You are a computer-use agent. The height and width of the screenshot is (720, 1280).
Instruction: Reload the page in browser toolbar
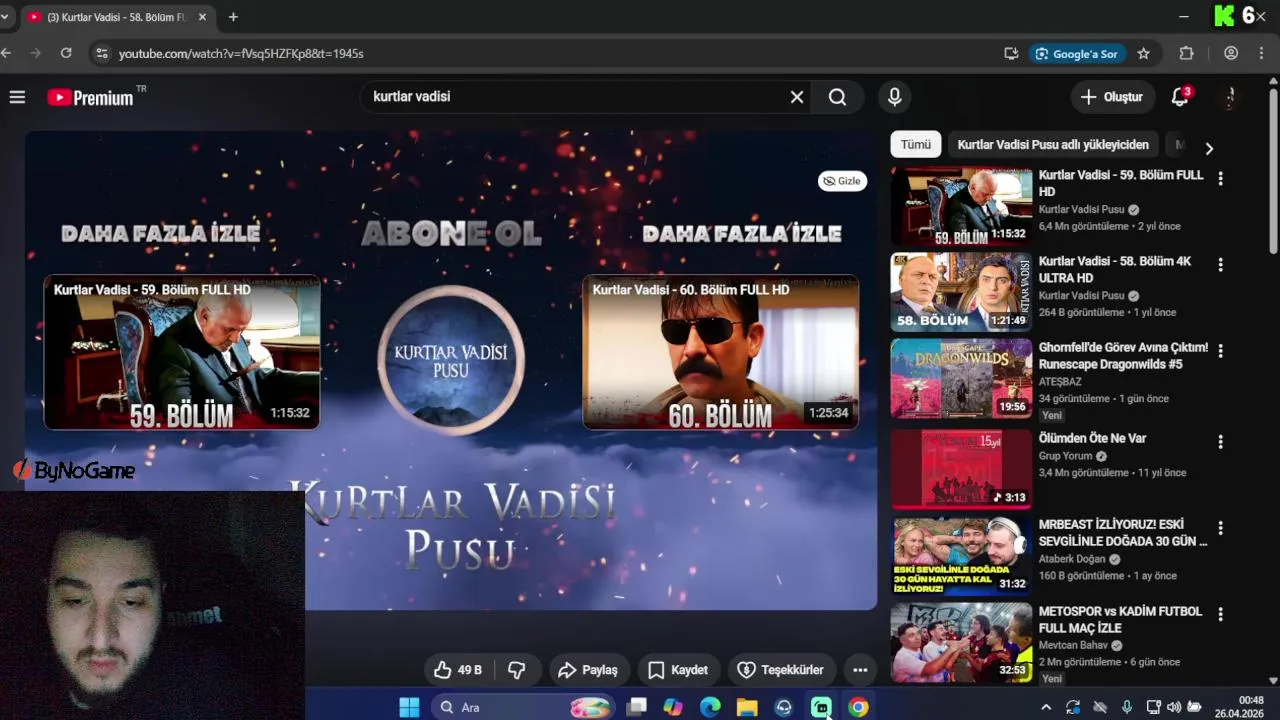66,53
